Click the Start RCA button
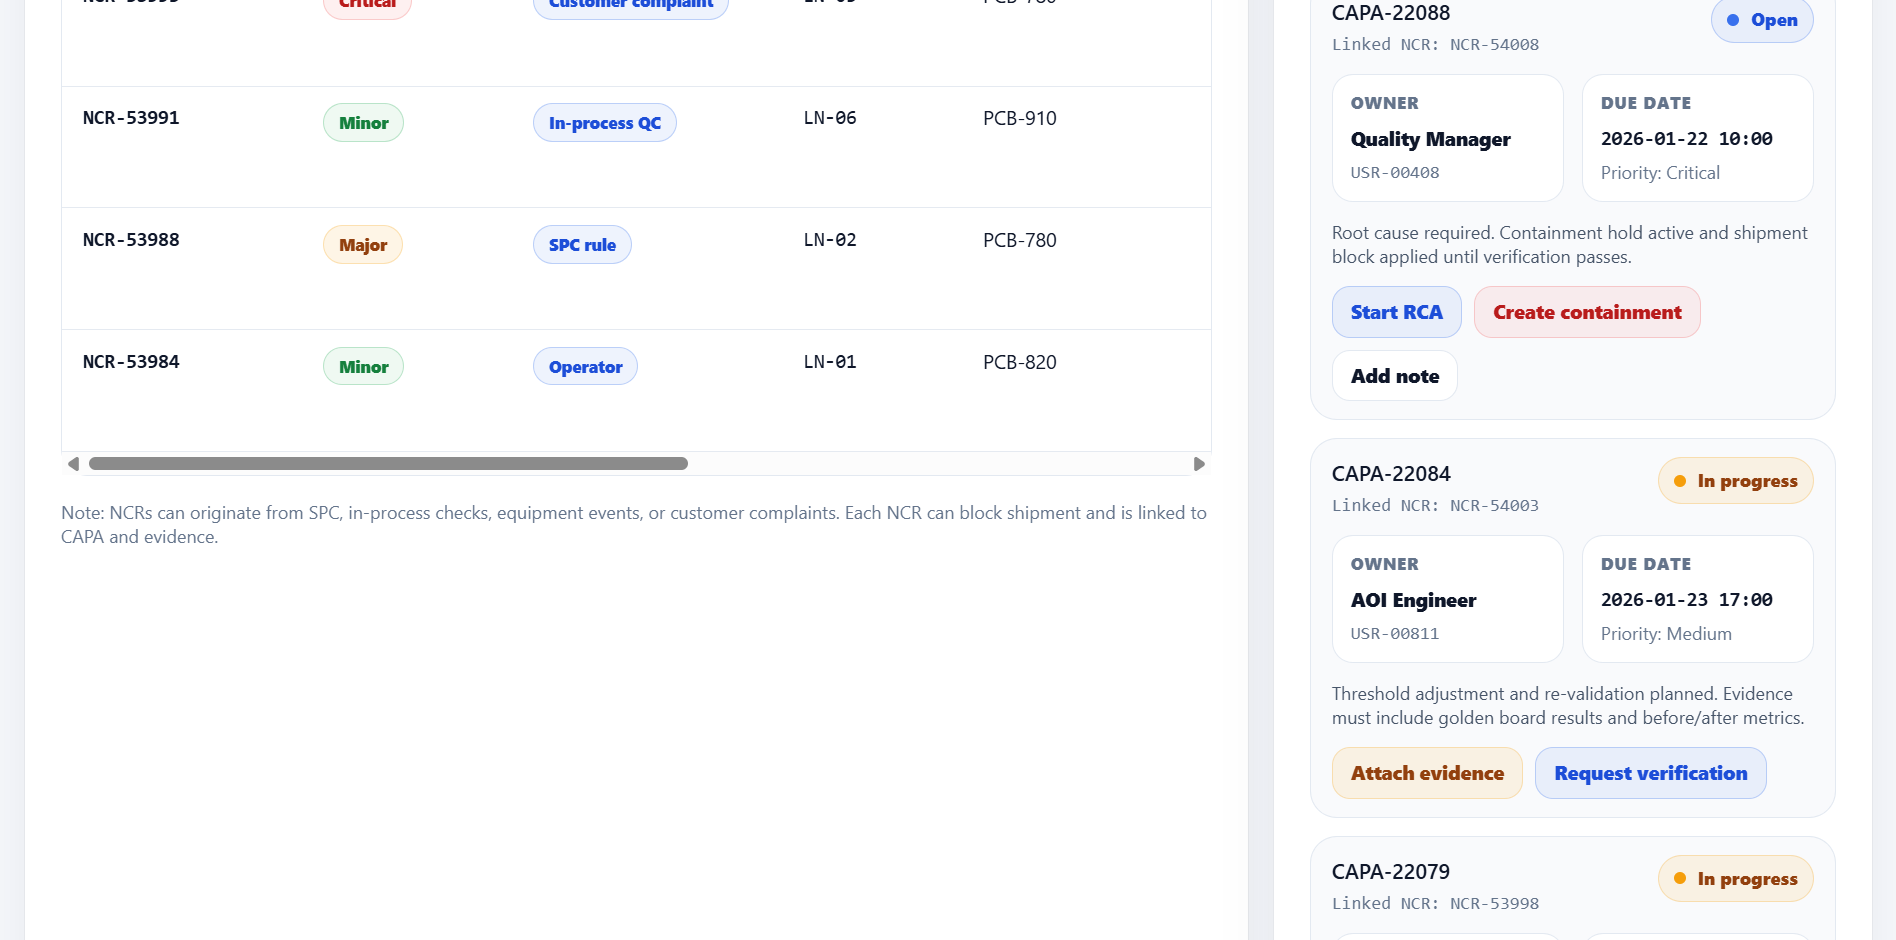Viewport: 1896px width, 940px height. (x=1396, y=312)
